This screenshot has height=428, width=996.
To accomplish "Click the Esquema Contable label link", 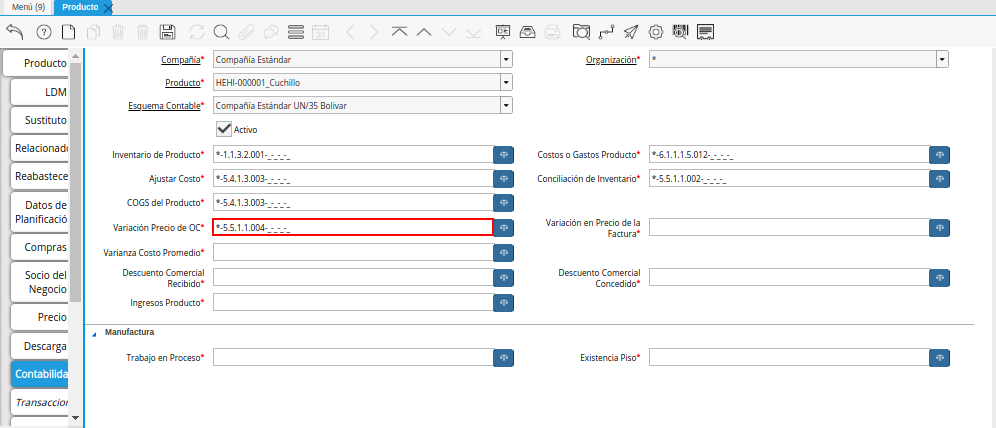I will (x=165, y=105).
